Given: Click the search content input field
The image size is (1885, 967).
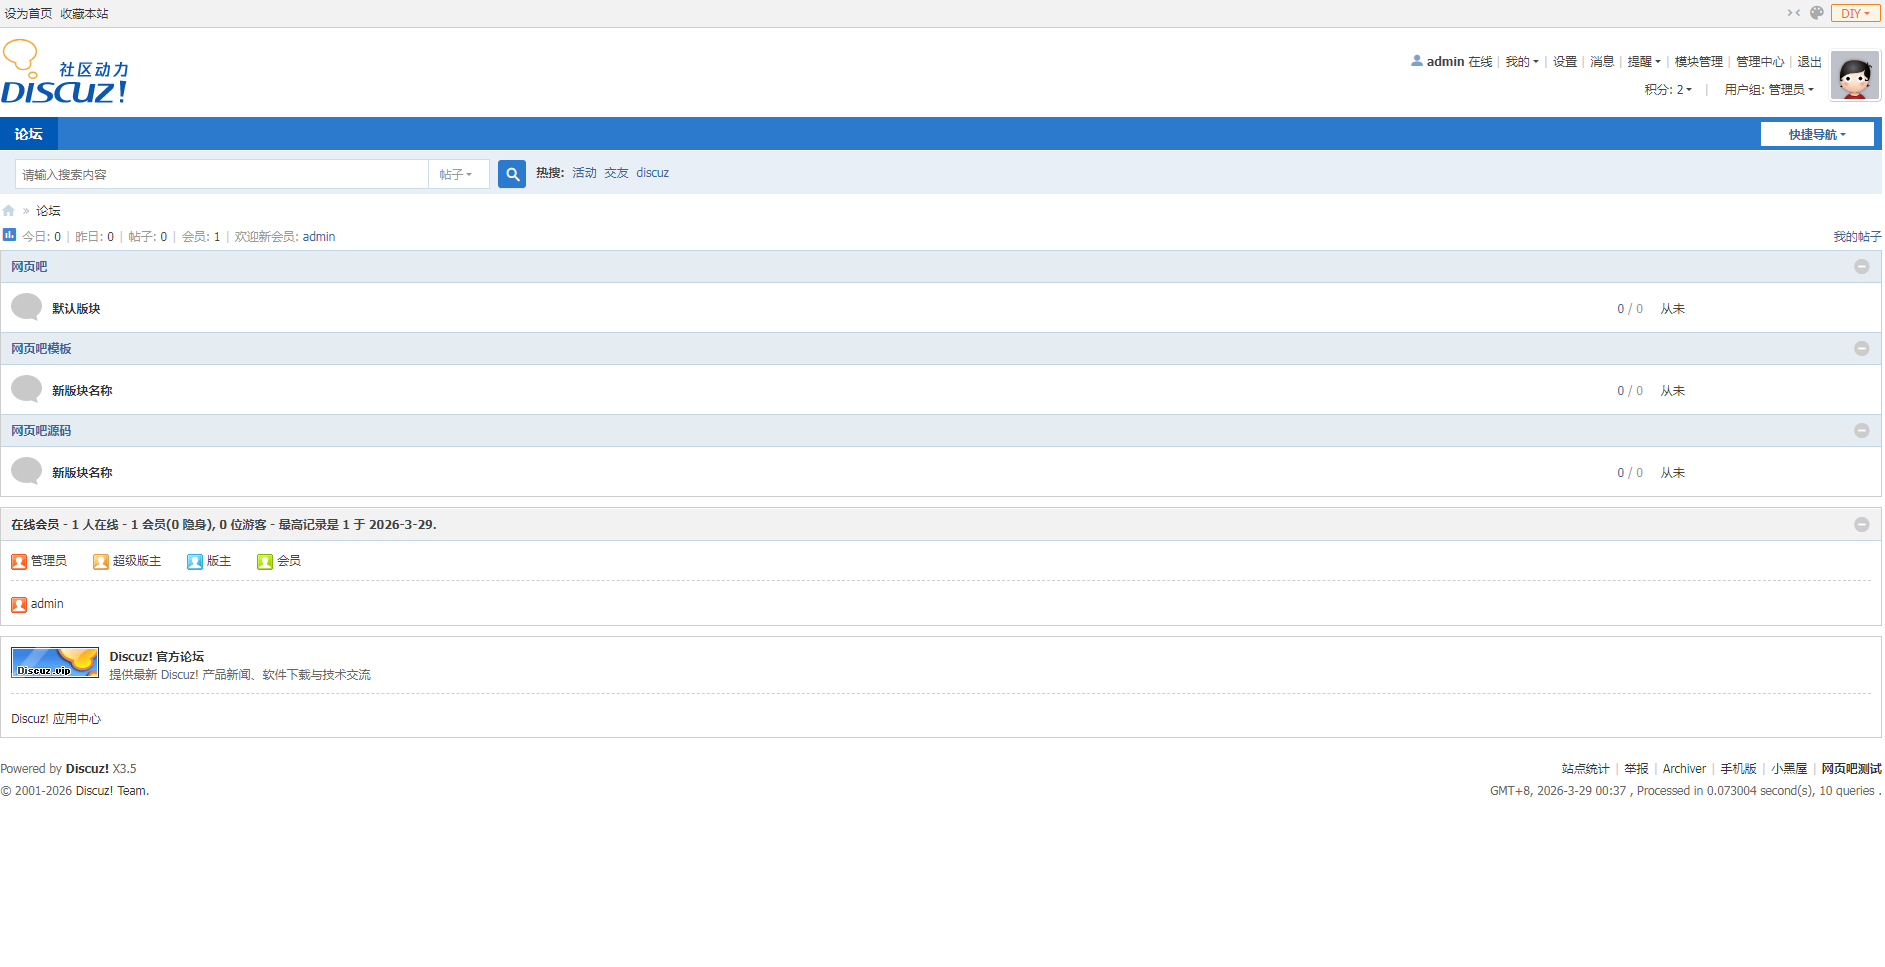Looking at the screenshot, I should (x=222, y=174).
